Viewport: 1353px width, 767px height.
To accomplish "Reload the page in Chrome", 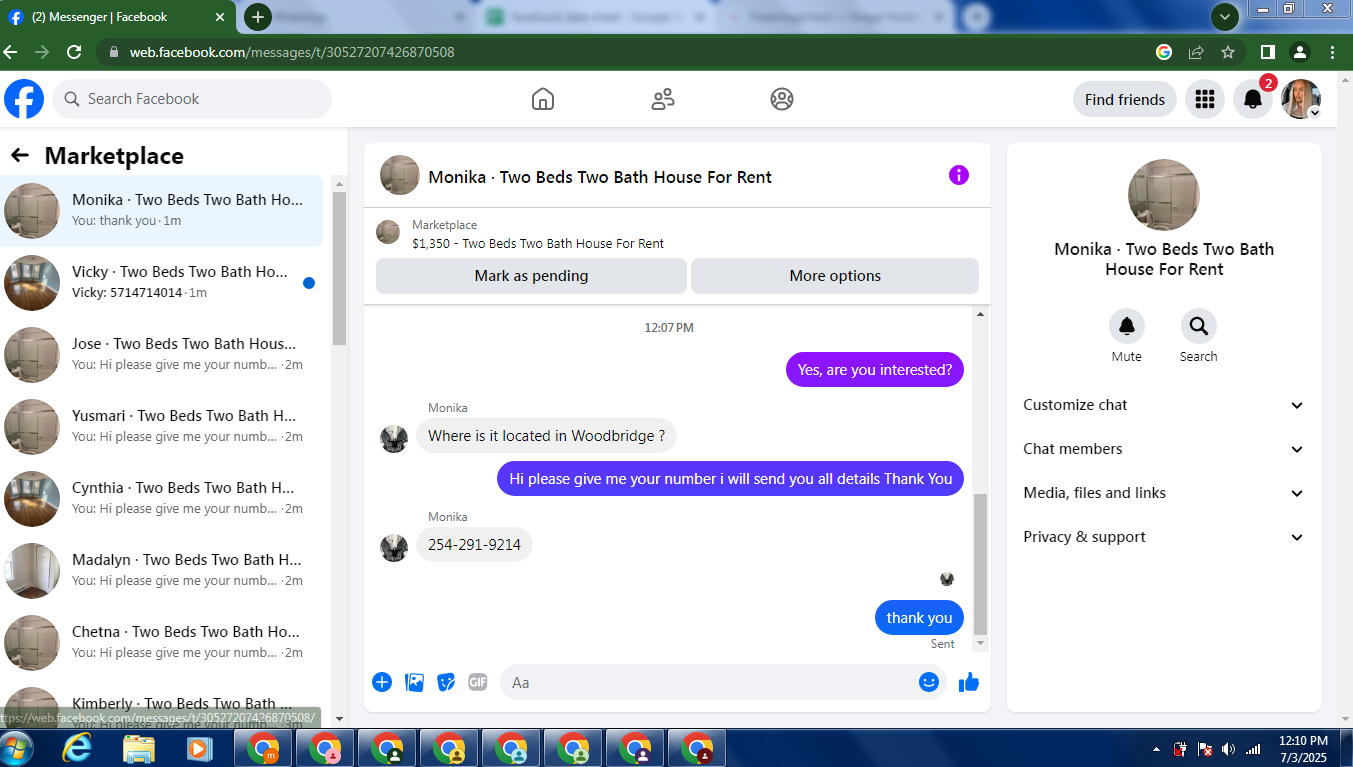I will [74, 52].
